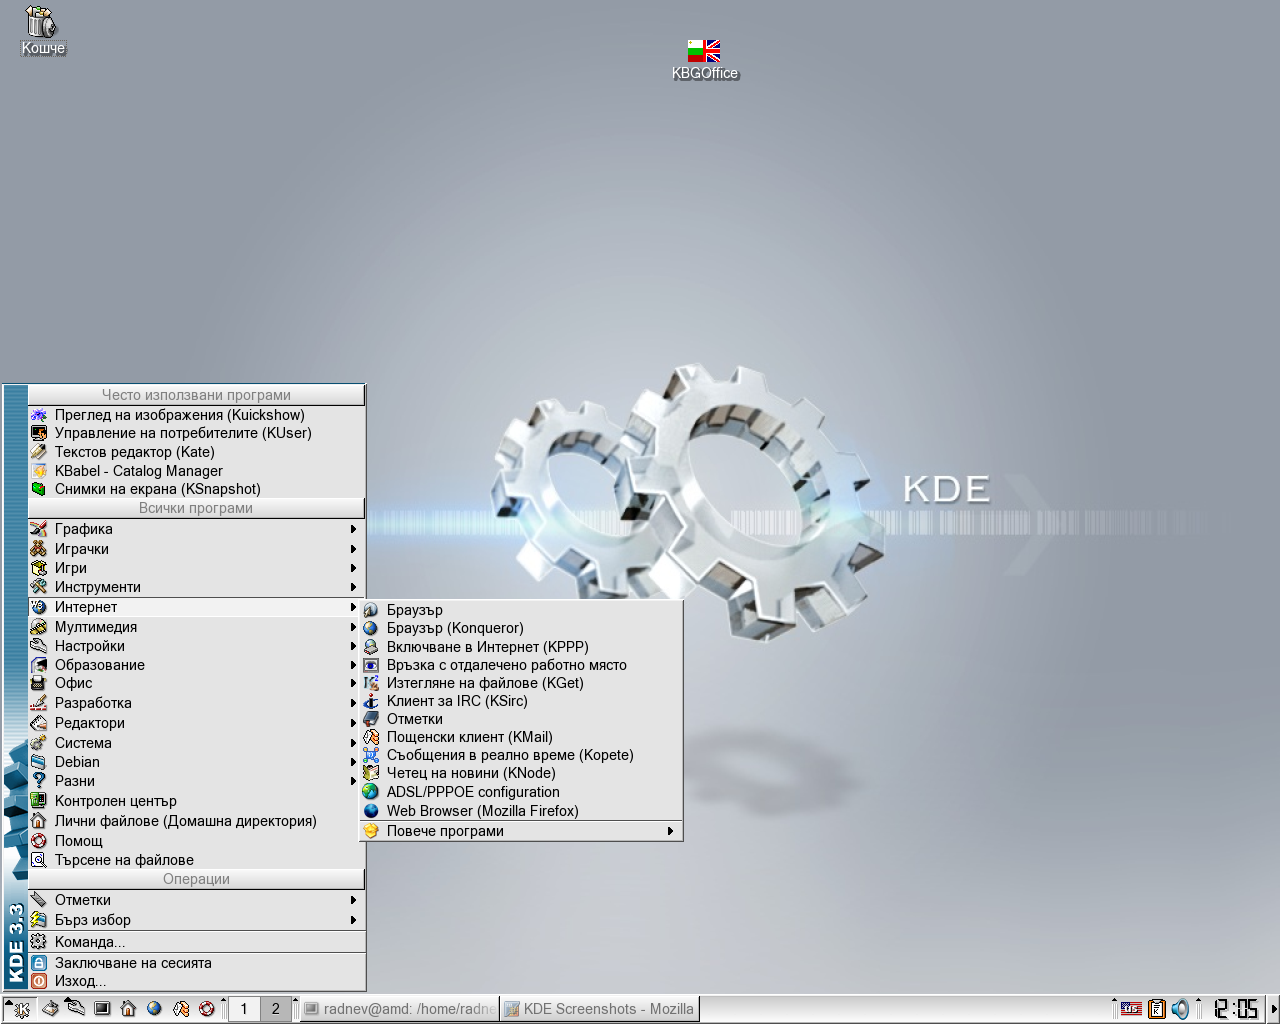Select Web Browser (Mozilla Firefox) entry
Viewport: 1280px width, 1024px height.
pos(482,811)
